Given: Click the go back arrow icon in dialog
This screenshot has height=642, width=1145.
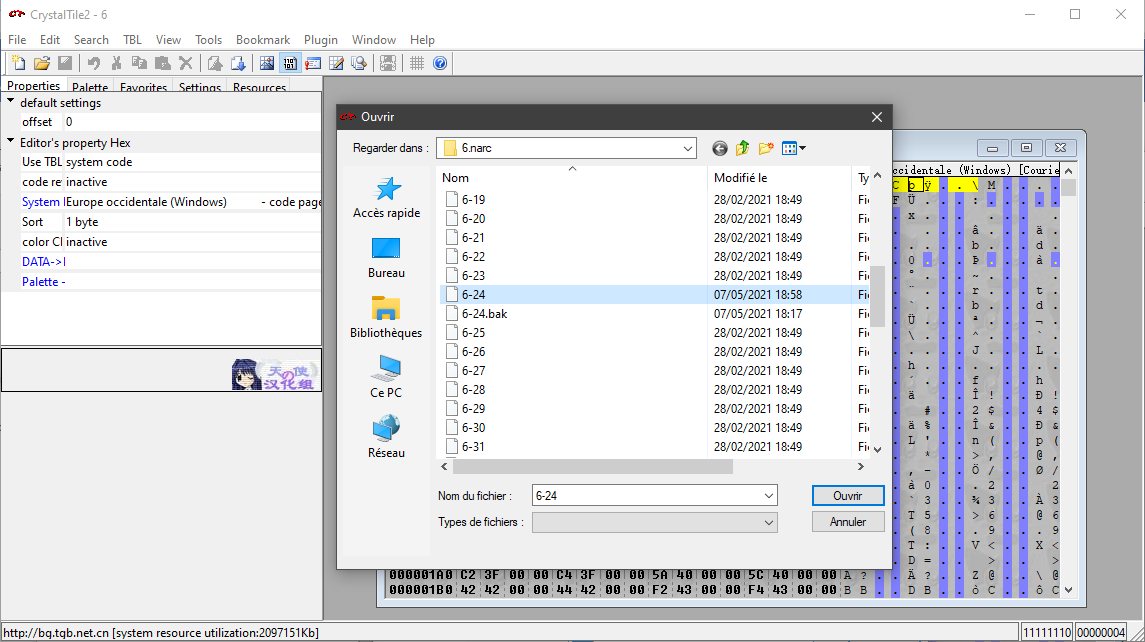Looking at the screenshot, I should [x=719, y=148].
